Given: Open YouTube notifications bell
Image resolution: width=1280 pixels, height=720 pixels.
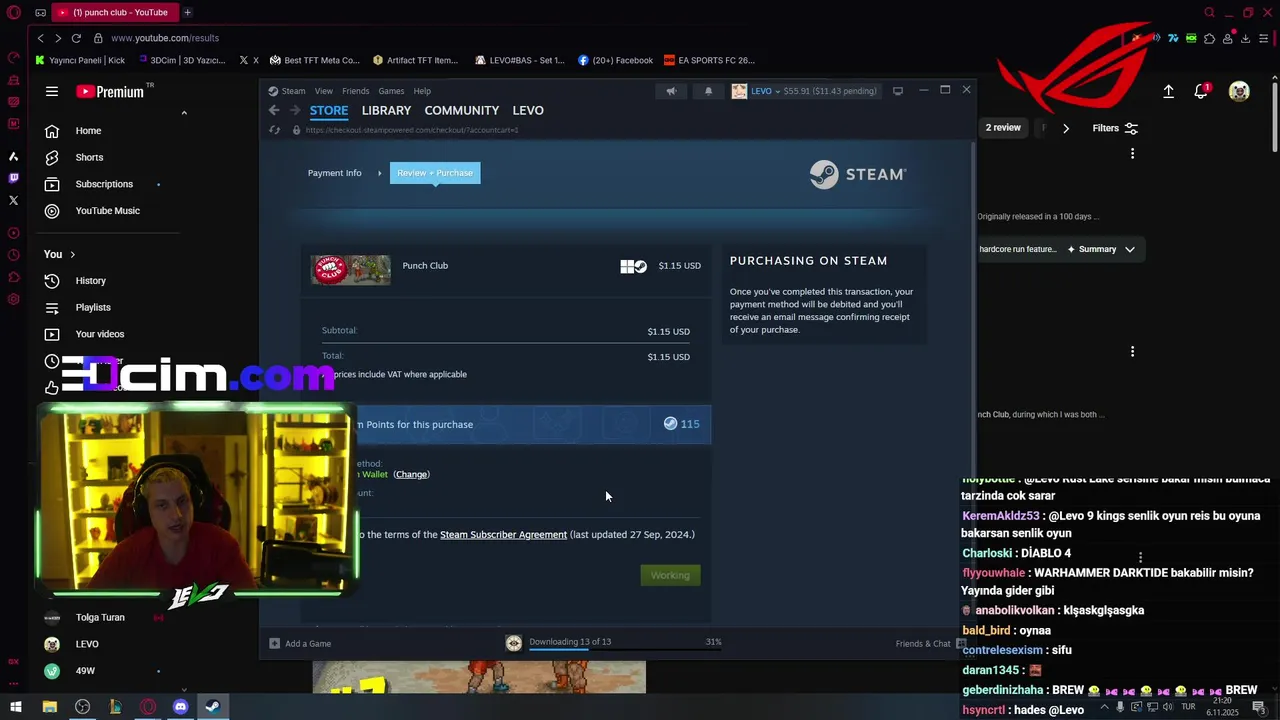Looking at the screenshot, I should [1202, 91].
